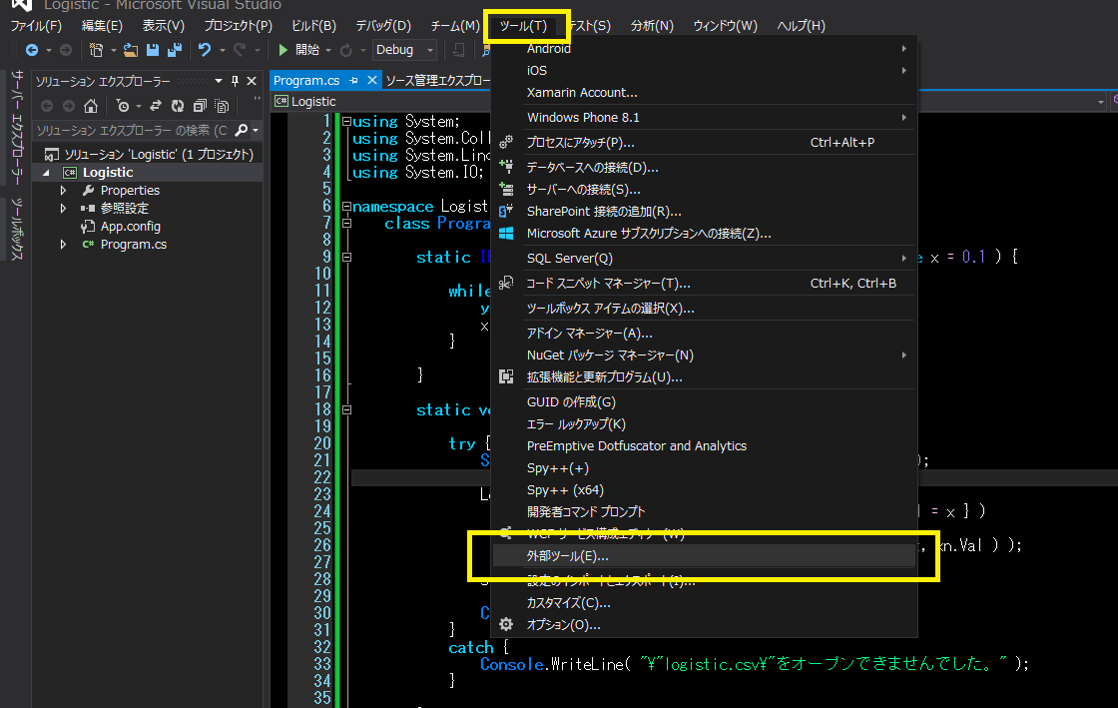The width and height of the screenshot is (1118, 708).
Task: Click the Home scope icon in Solution Explorer
Action: 91,106
